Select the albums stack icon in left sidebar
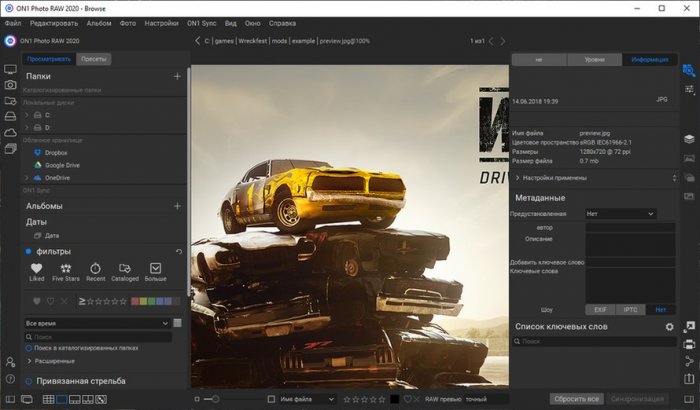Image resolution: width=700 pixels, height=410 pixels. click(10, 149)
